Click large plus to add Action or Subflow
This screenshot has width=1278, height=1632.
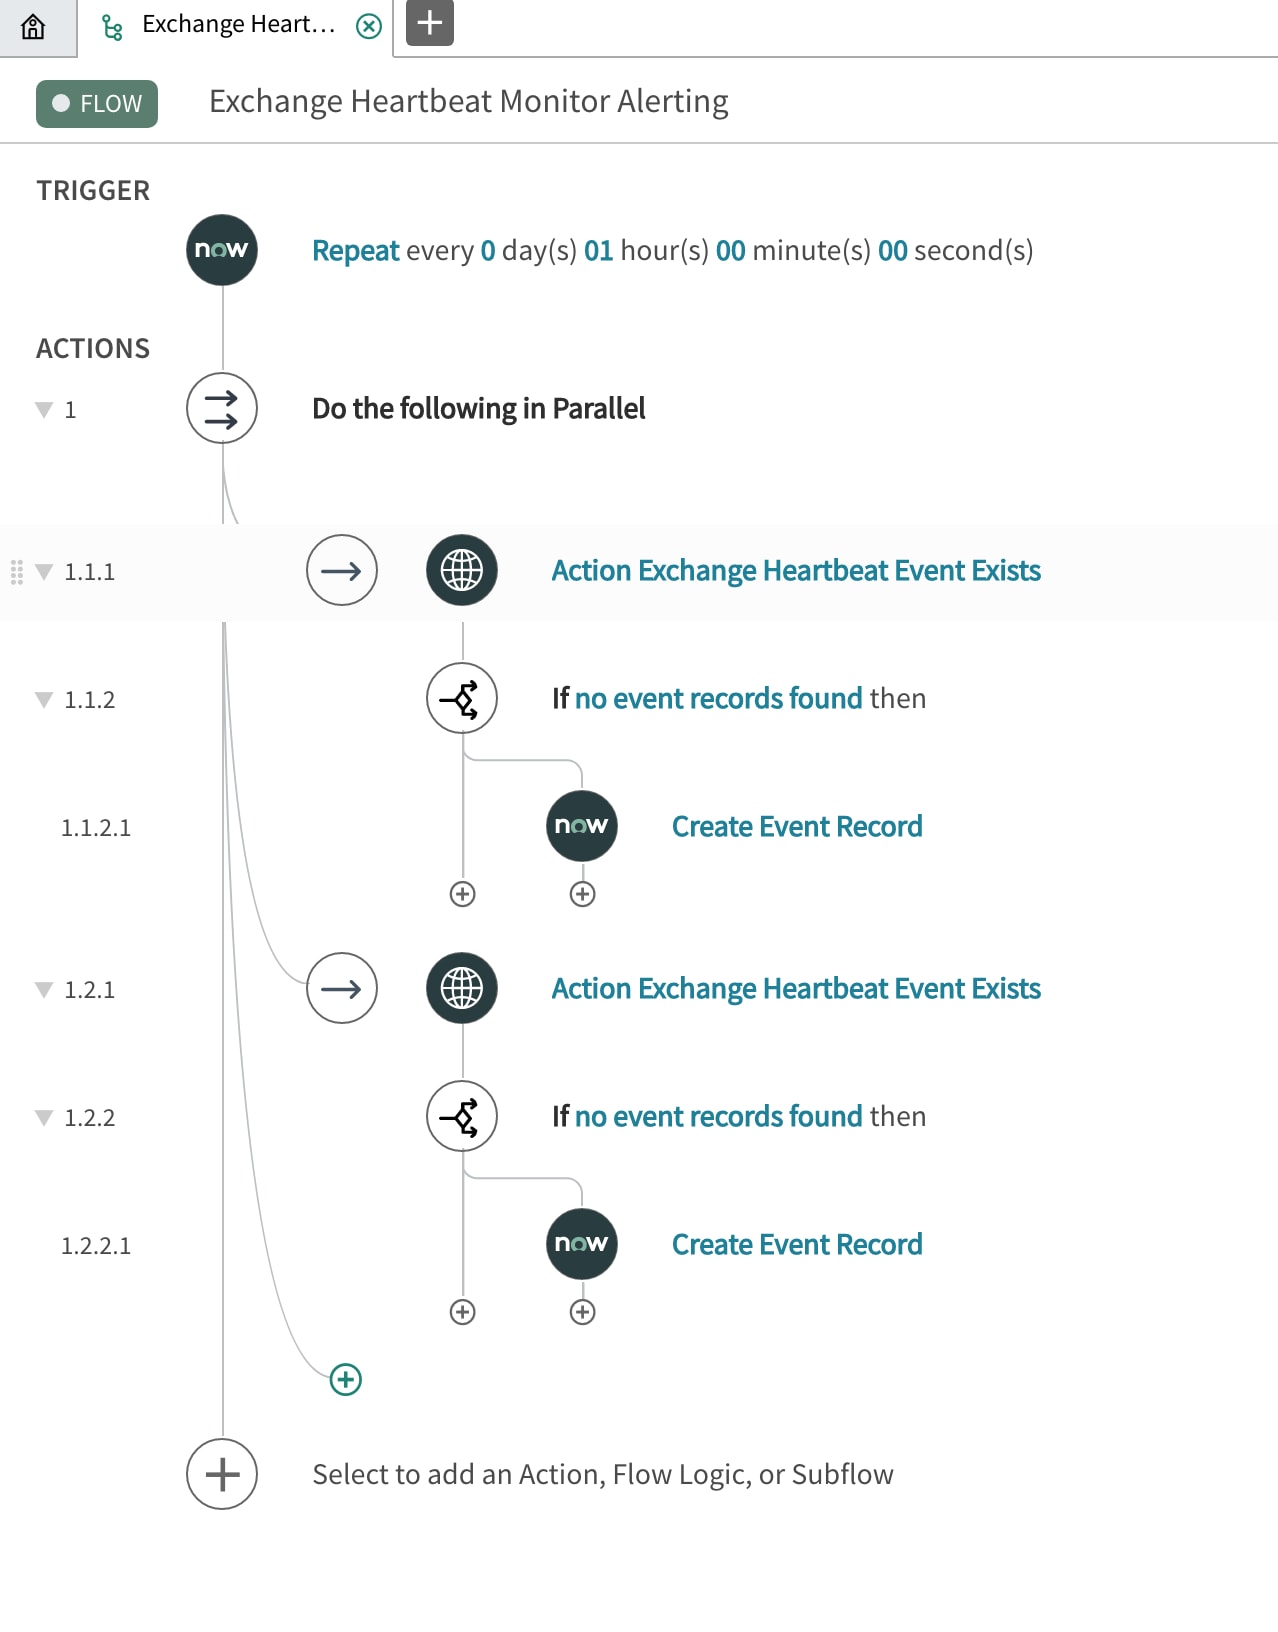pyautogui.click(x=222, y=1474)
